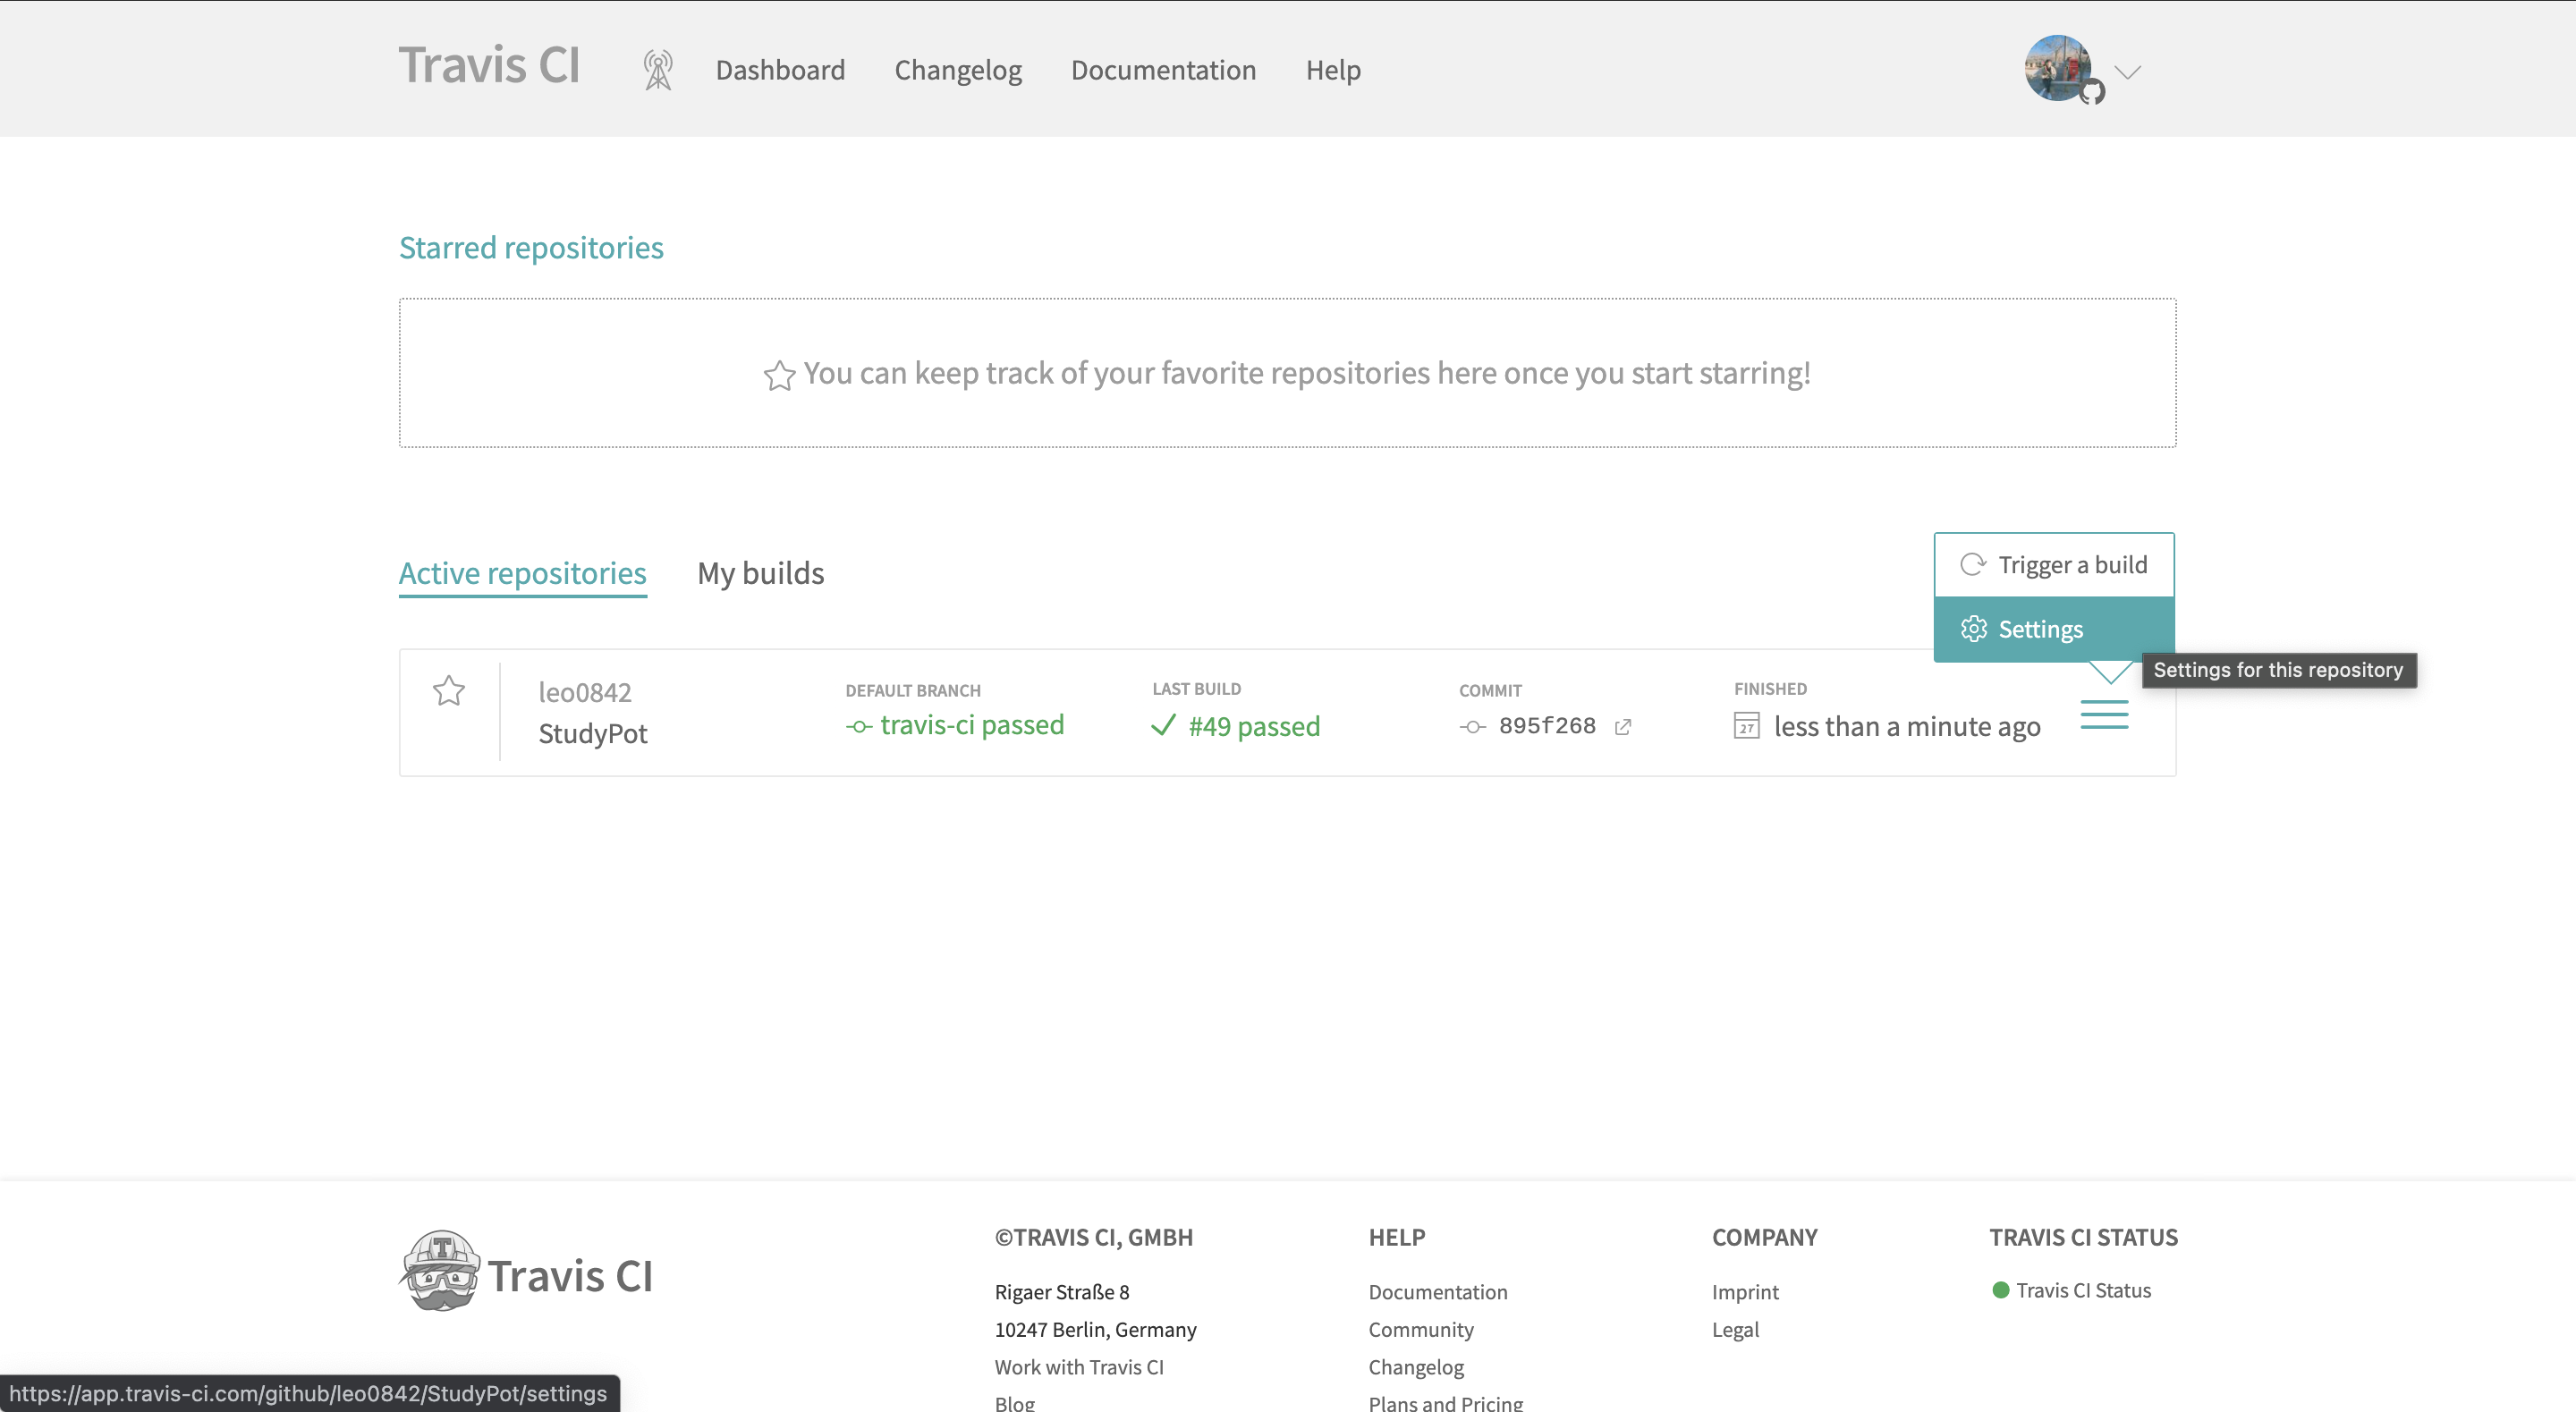This screenshot has height=1412, width=2576.
Task: Click the green status dot indicator
Action: pos(2001,1290)
